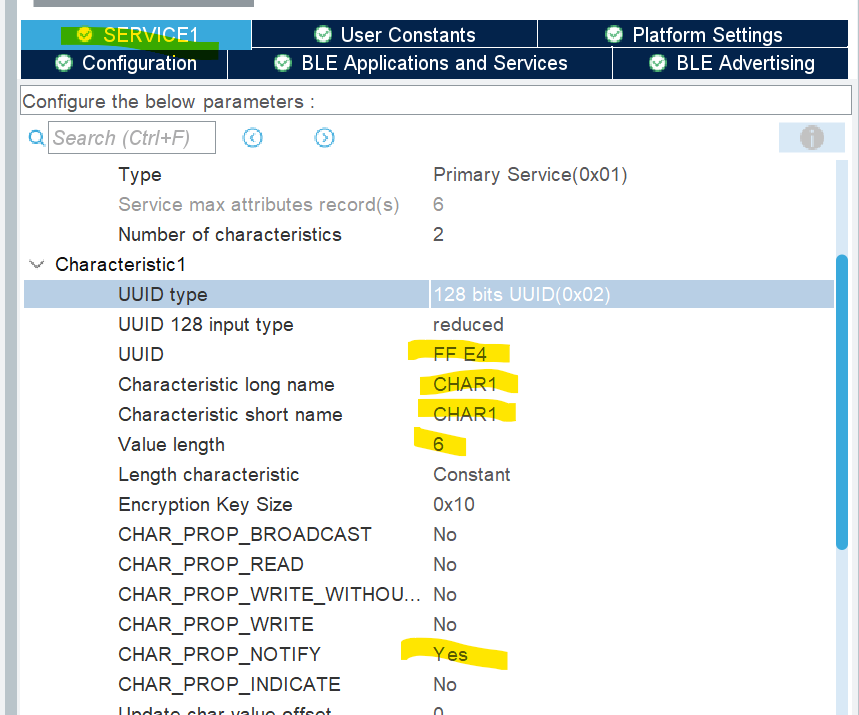Select the 'Value length' label
This screenshot has height=715, width=859.
coord(171,444)
